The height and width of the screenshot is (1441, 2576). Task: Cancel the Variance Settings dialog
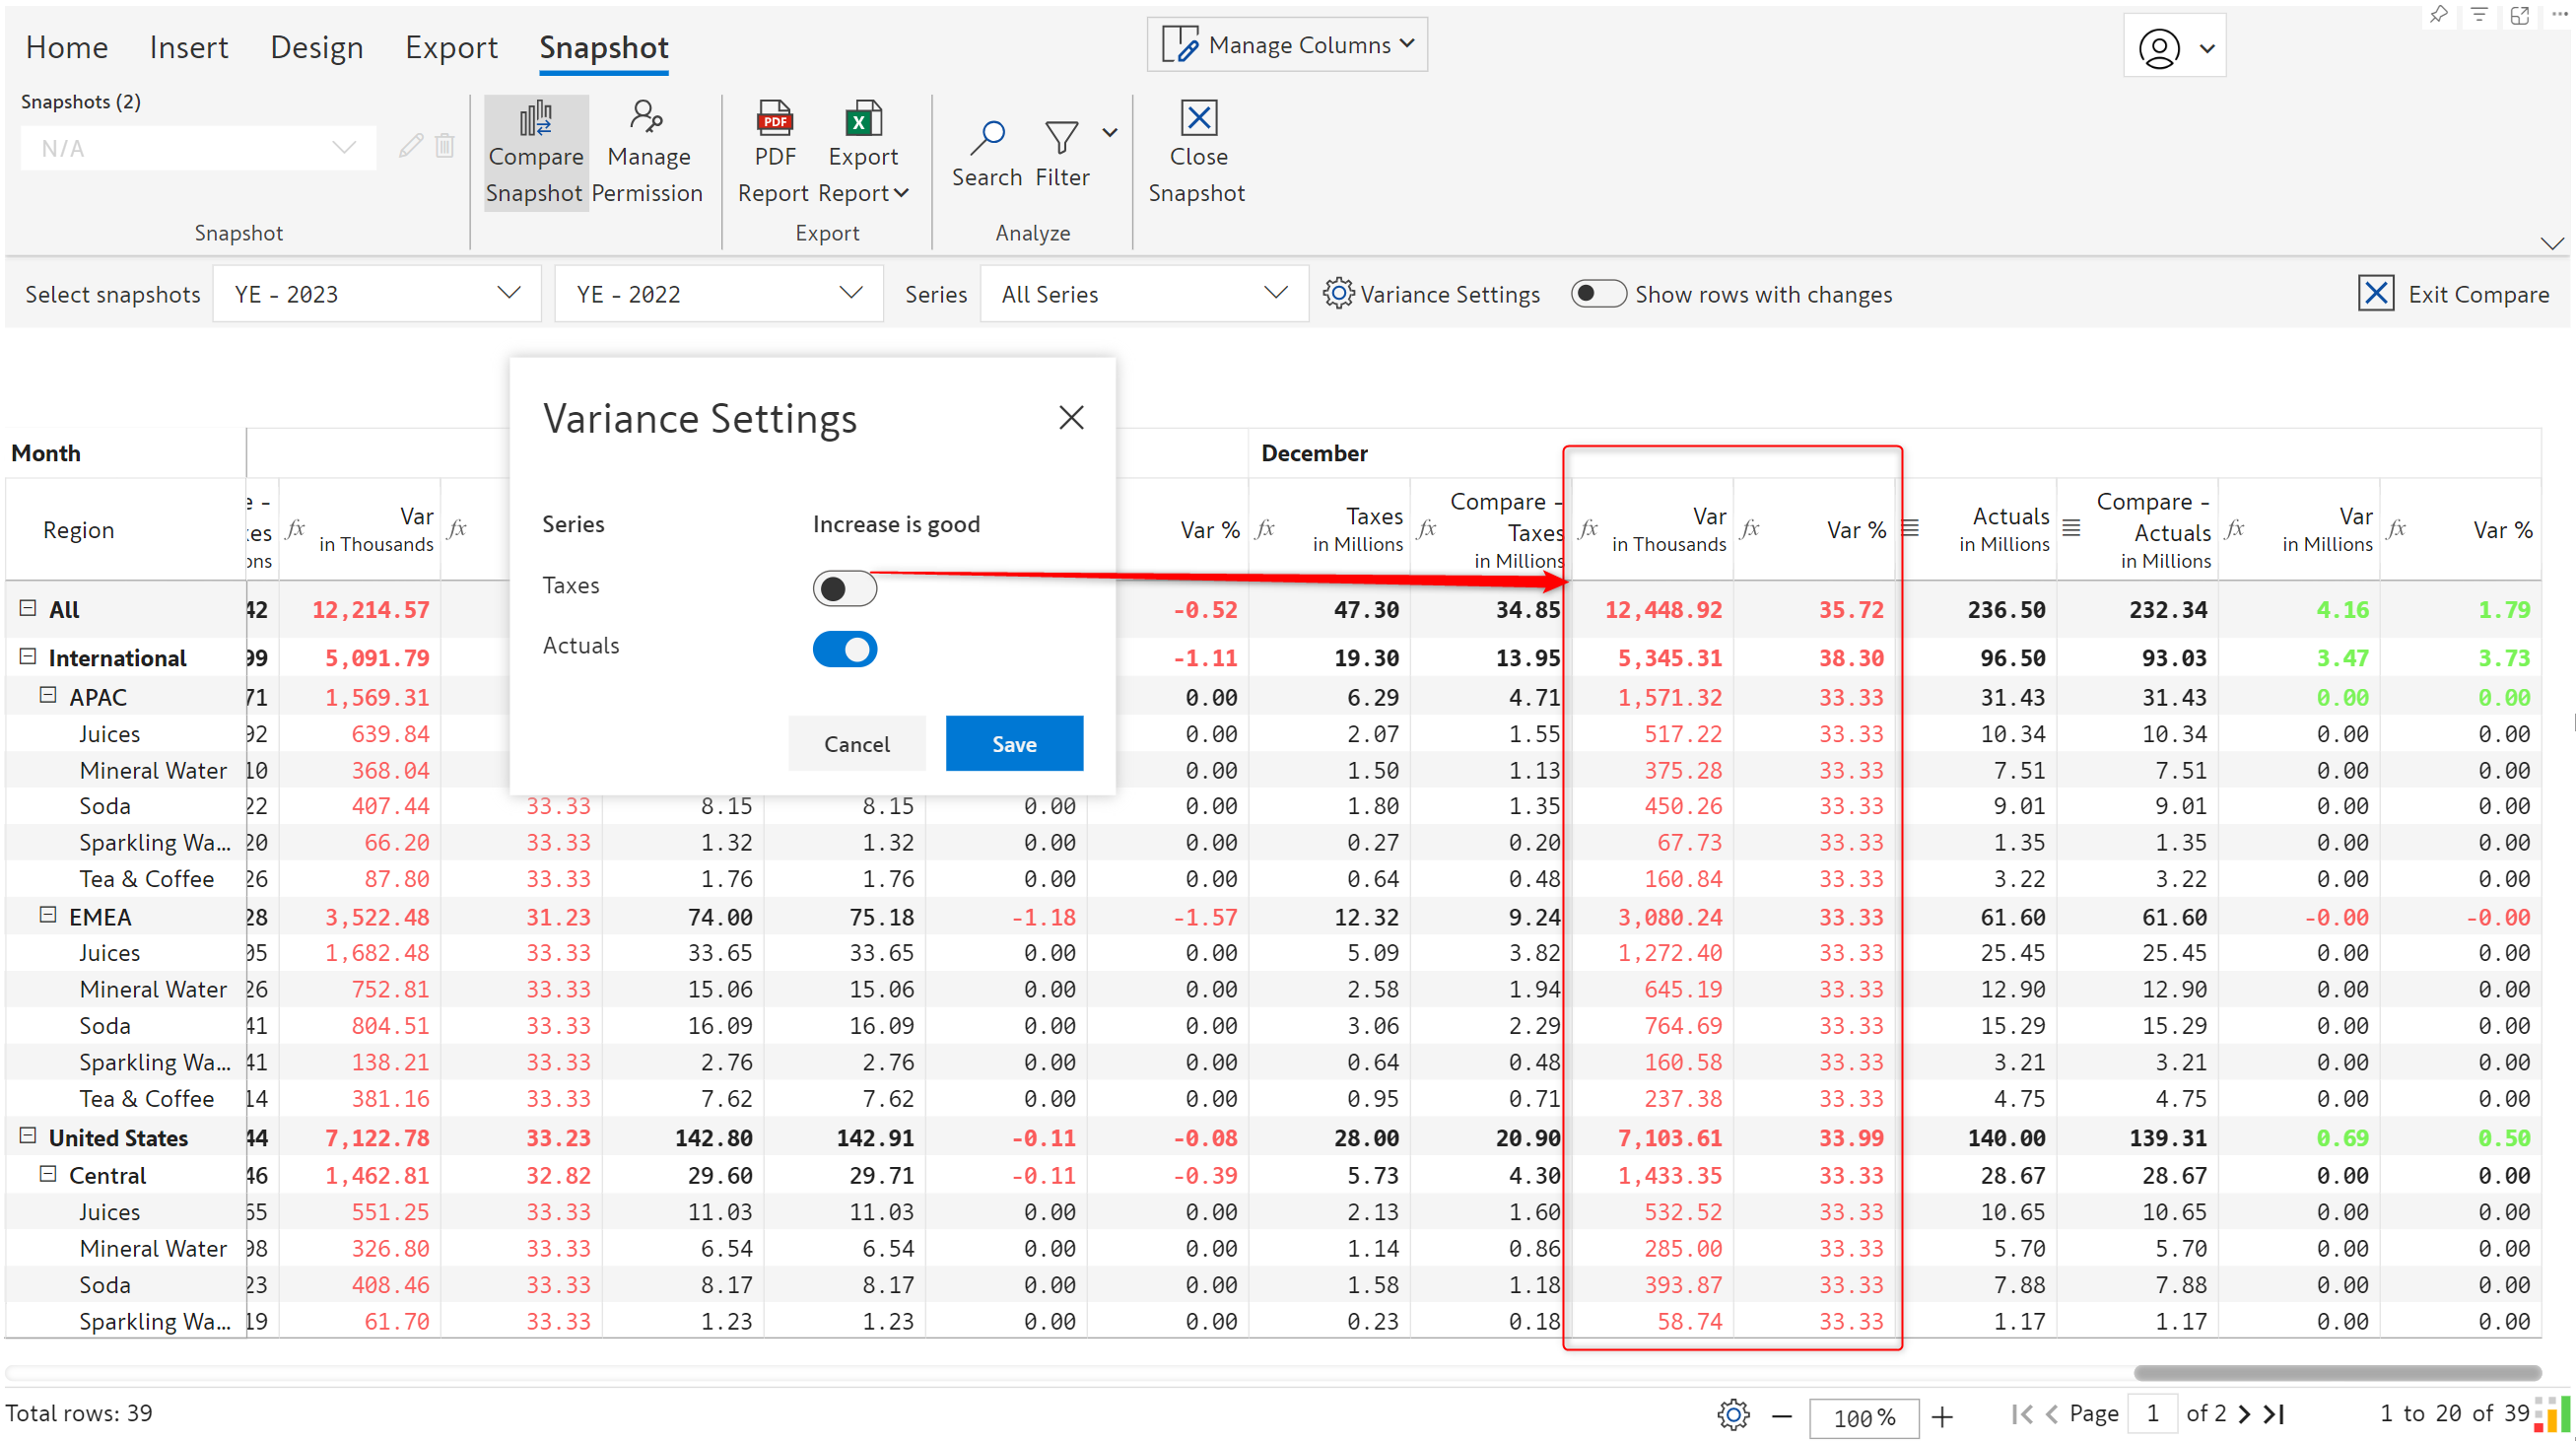pos(857,743)
